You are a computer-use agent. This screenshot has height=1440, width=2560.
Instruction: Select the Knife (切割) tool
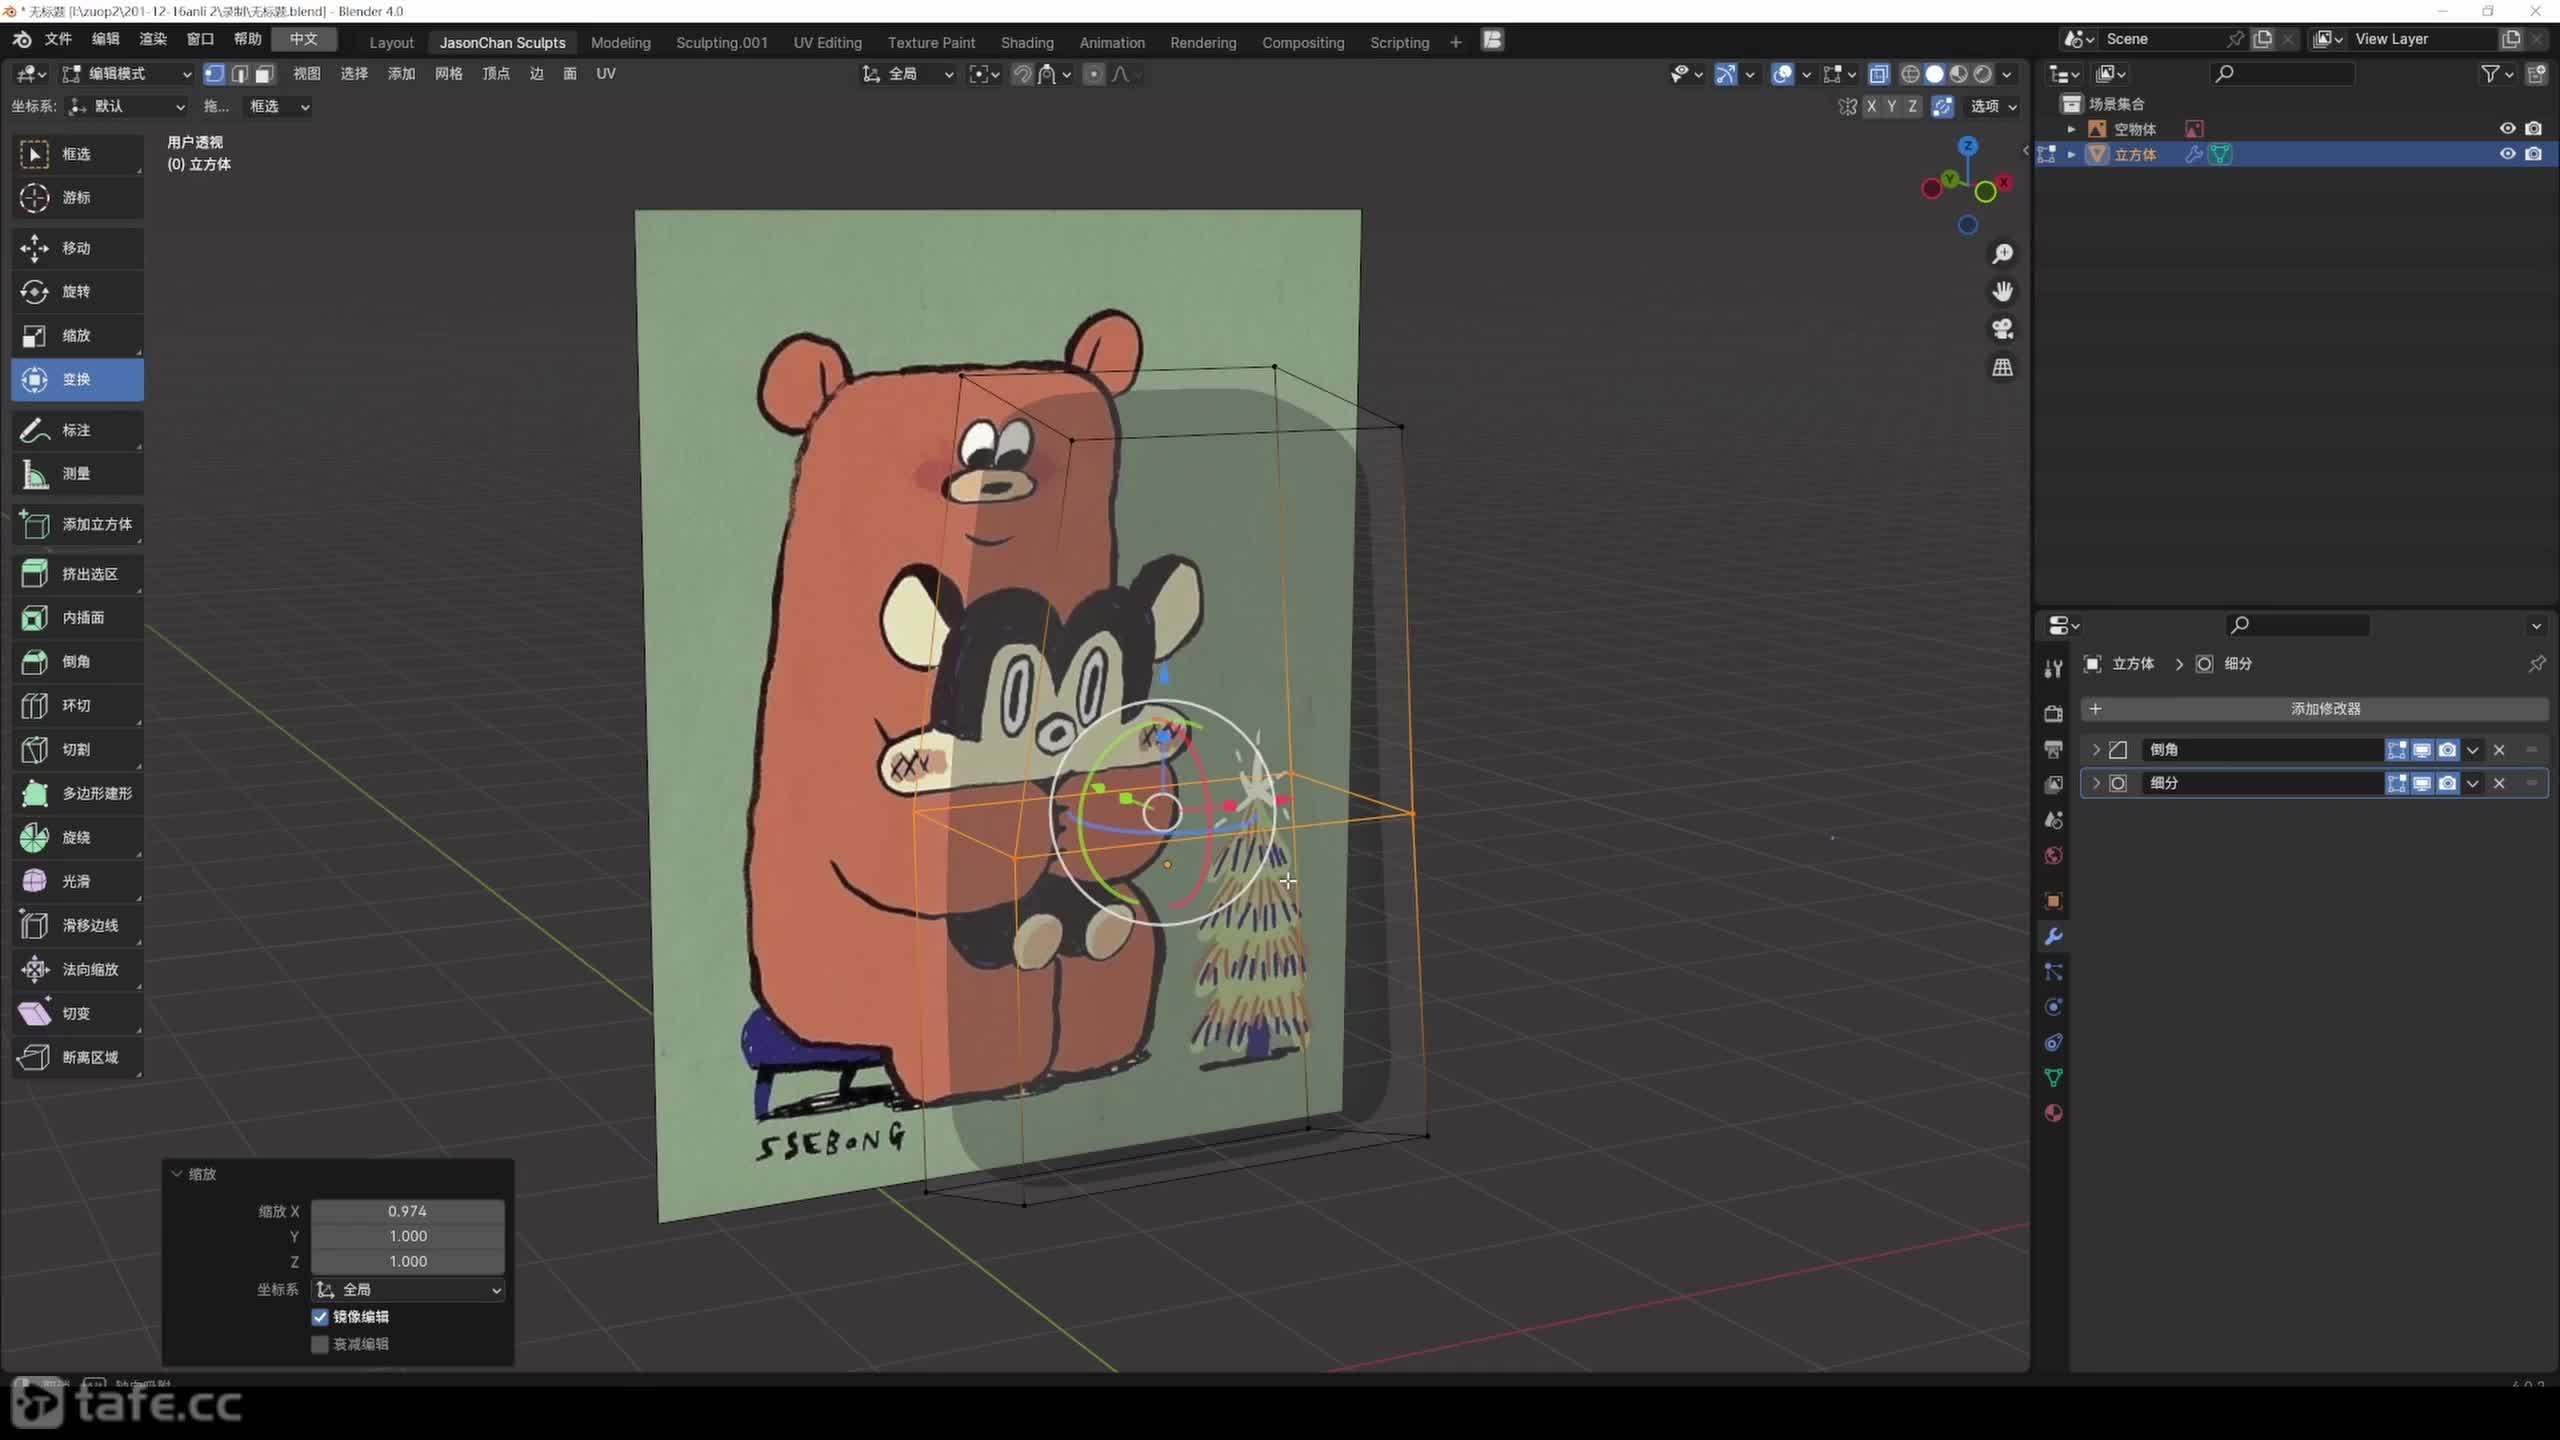pos(78,750)
